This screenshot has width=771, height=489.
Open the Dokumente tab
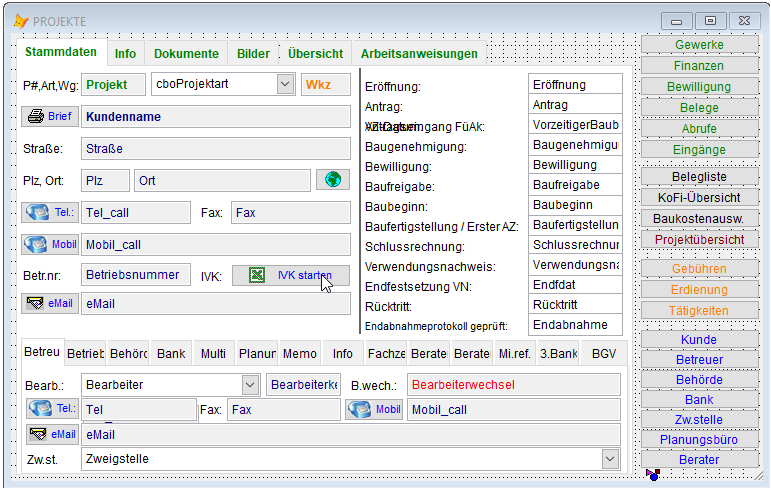coord(186,54)
